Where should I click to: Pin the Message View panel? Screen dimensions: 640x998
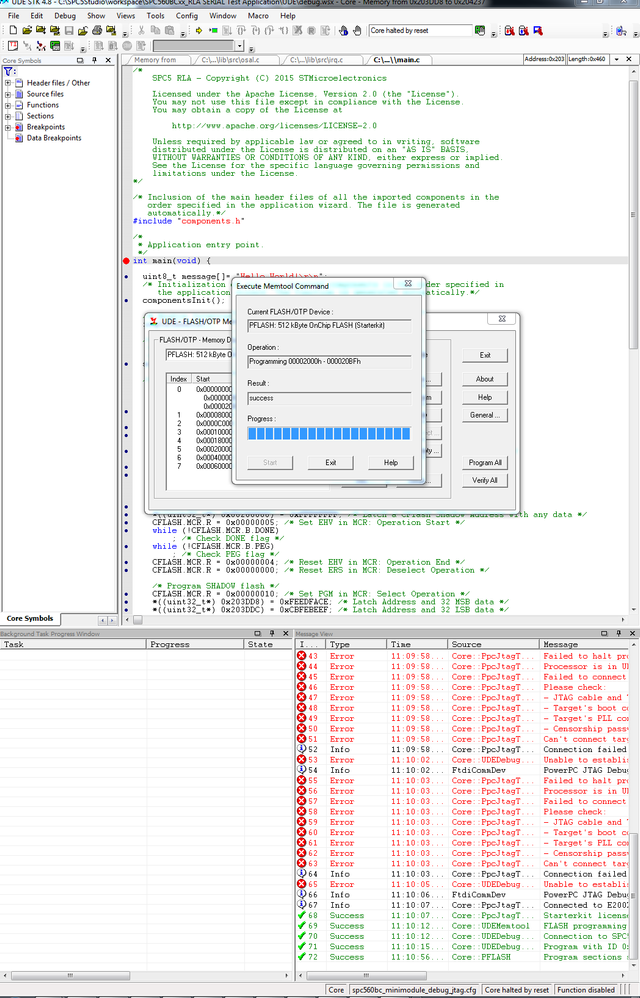tap(618, 633)
